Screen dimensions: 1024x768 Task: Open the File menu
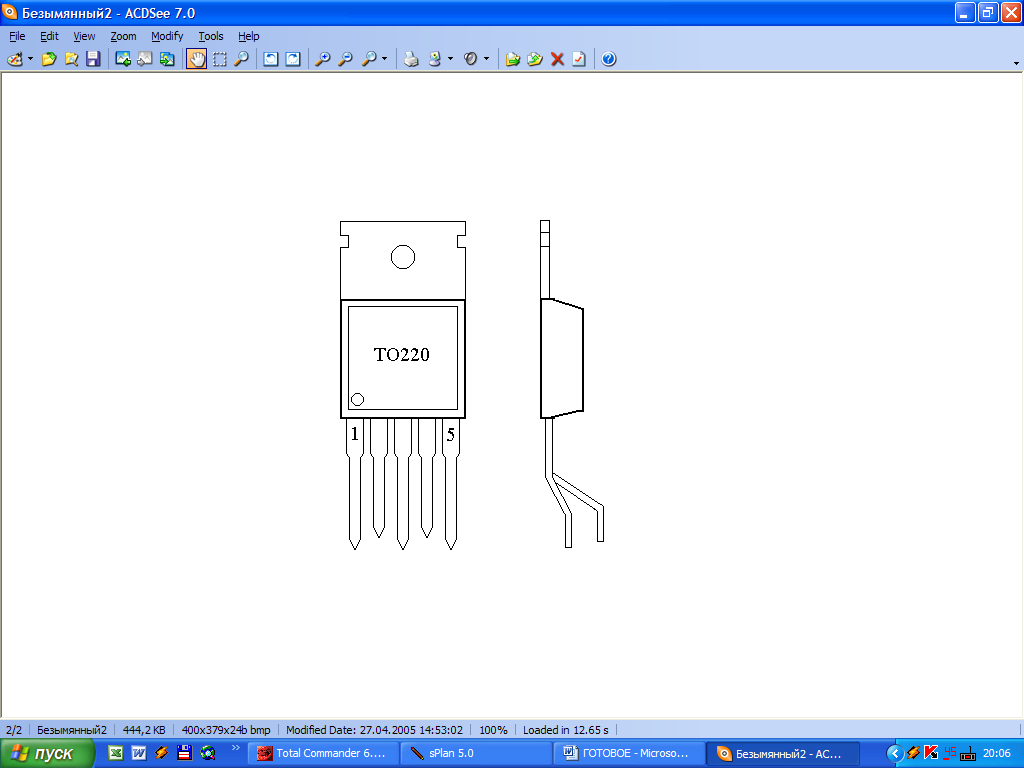click(17, 36)
